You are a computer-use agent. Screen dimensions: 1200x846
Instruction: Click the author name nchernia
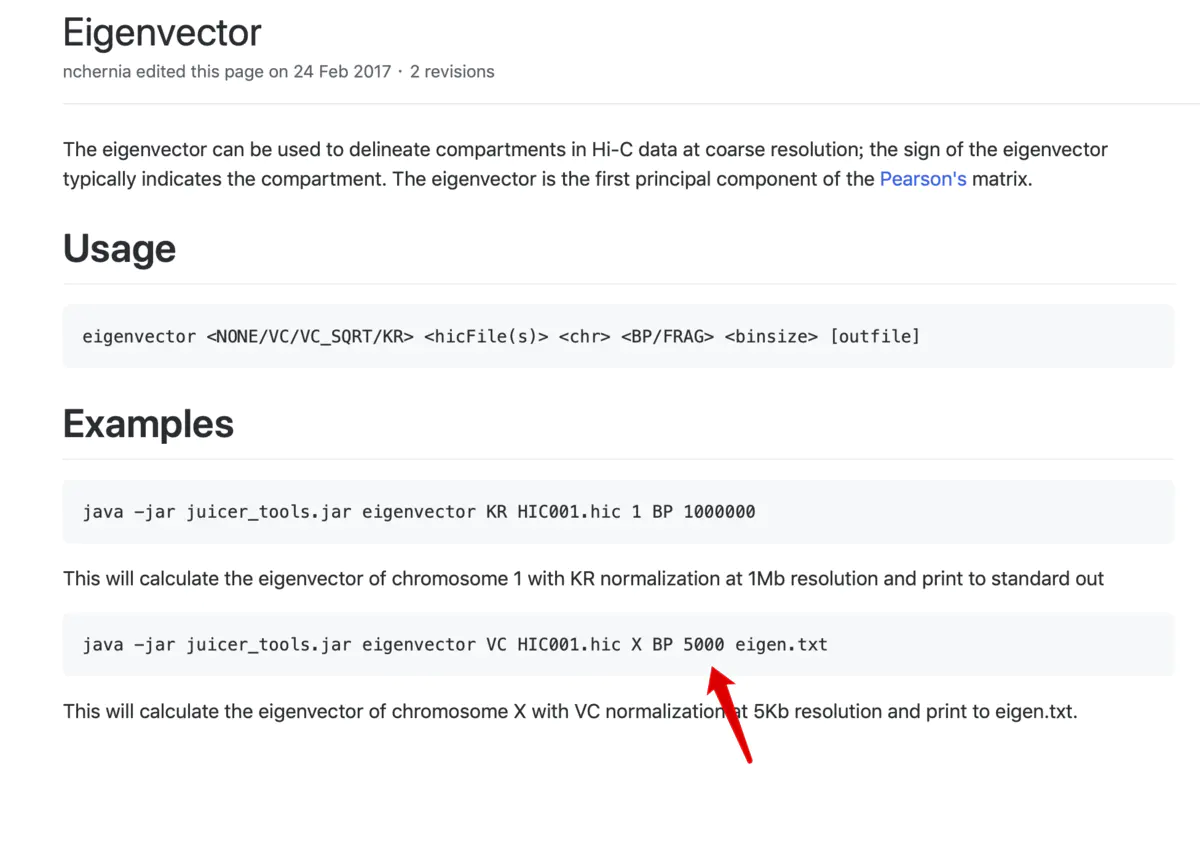[x=97, y=72]
